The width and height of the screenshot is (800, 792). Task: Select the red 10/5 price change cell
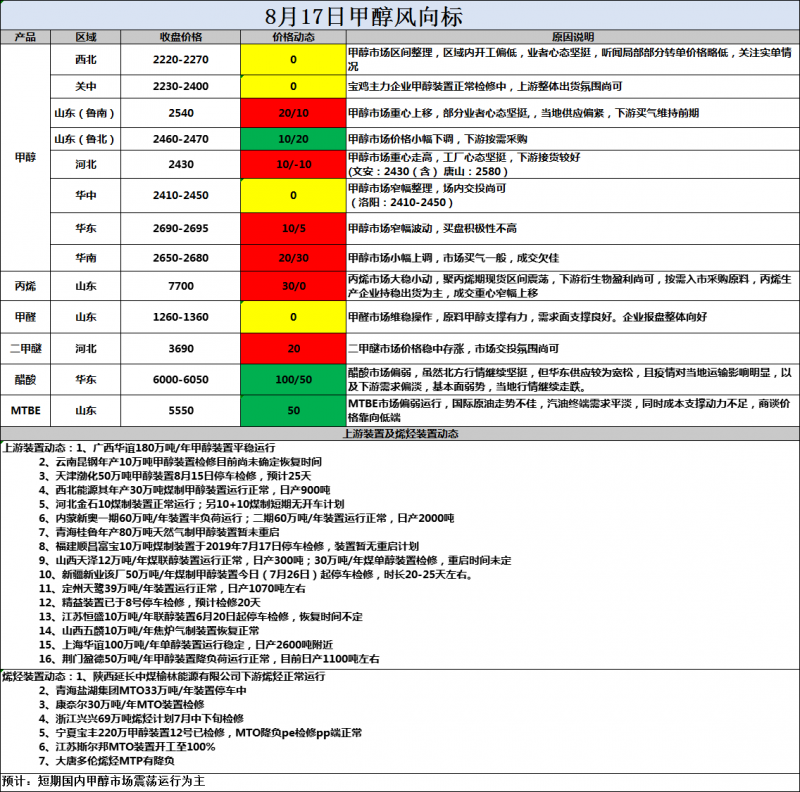coord(293,229)
